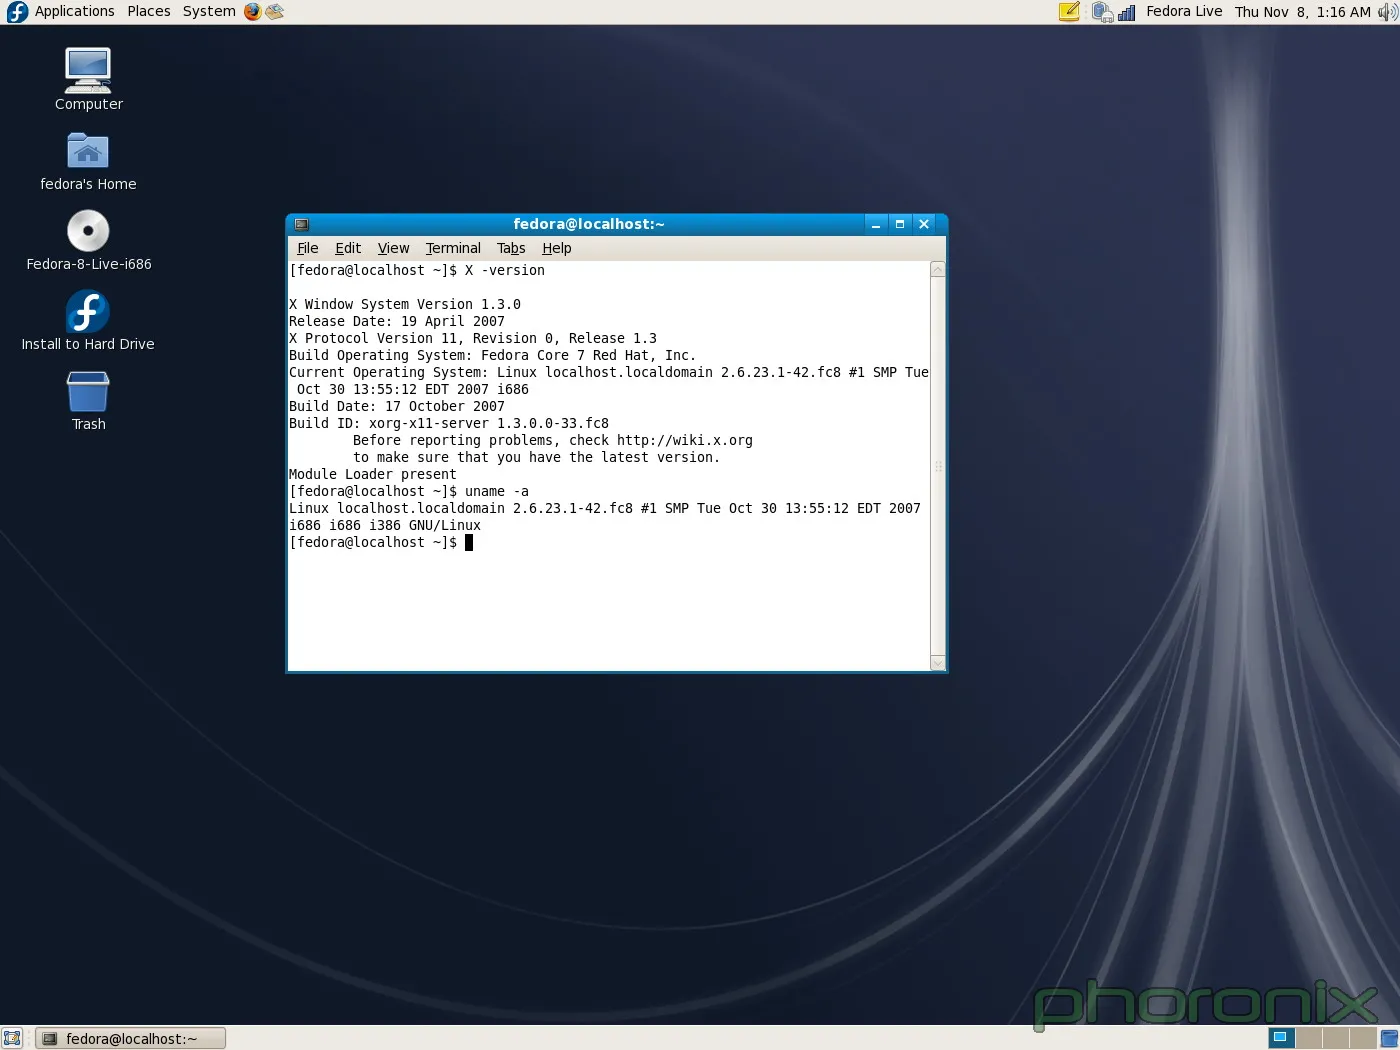Screen dimensions: 1400x1050
Task: Click the network signal bars icon
Action: [1126, 12]
